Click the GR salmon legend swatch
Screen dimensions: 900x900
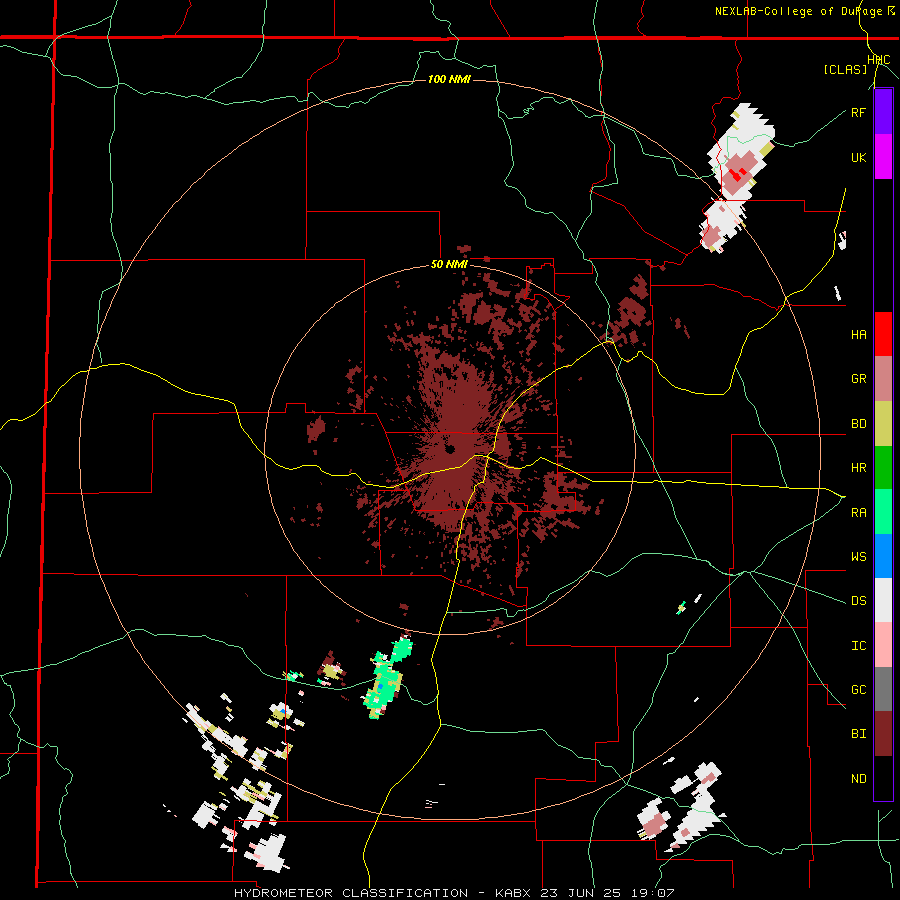pyautogui.click(x=883, y=379)
